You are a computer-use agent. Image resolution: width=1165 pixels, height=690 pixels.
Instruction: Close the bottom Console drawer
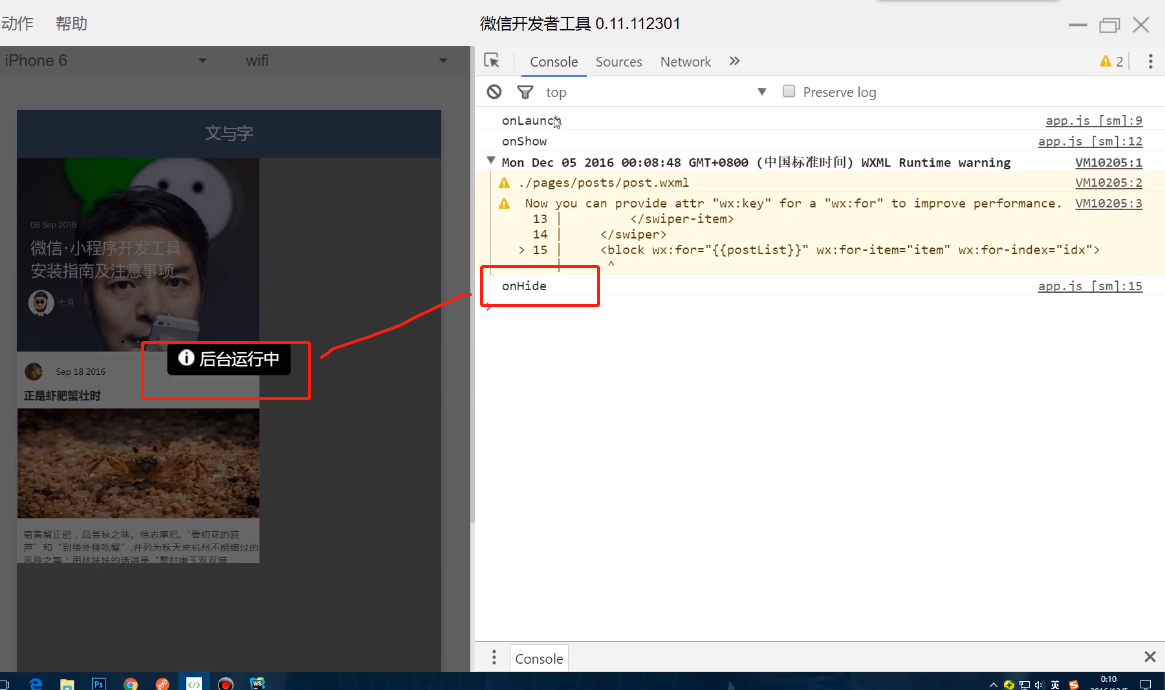click(1149, 657)
